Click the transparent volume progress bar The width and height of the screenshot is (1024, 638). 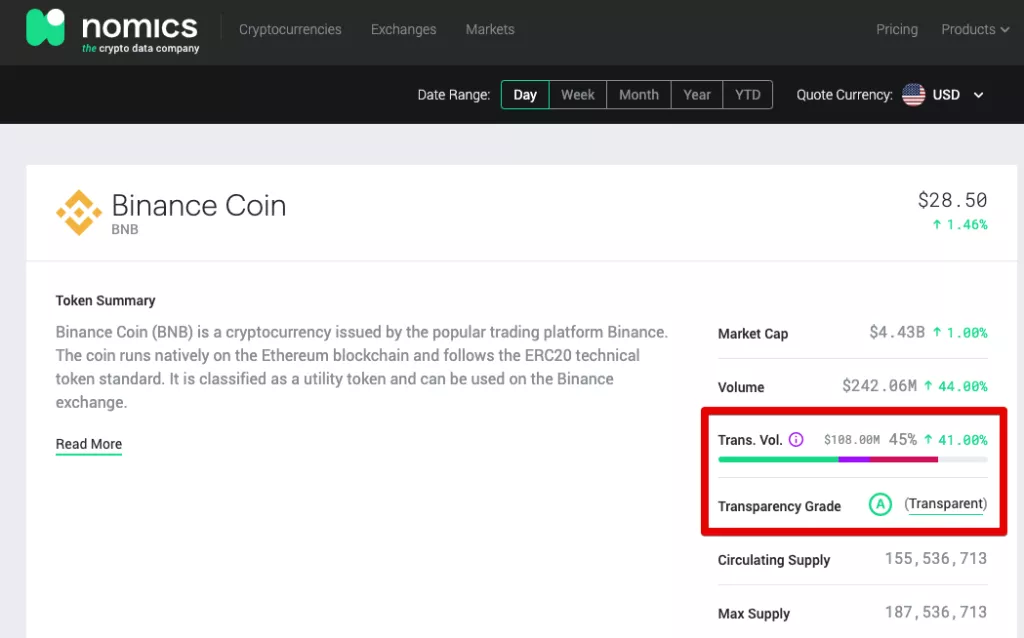[x=852, y=460]
